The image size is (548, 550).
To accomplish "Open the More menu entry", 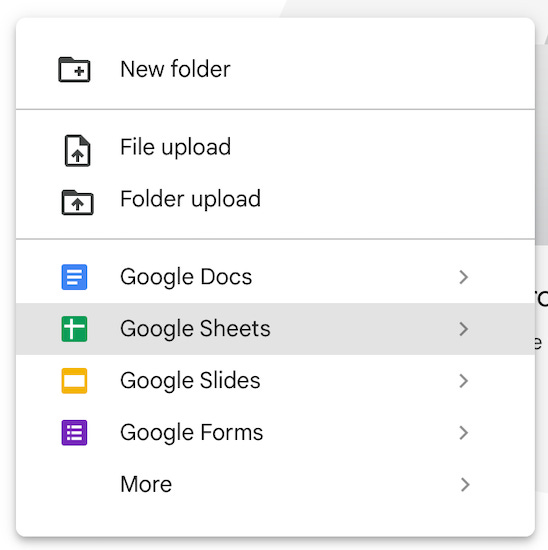I will point(275,484).
